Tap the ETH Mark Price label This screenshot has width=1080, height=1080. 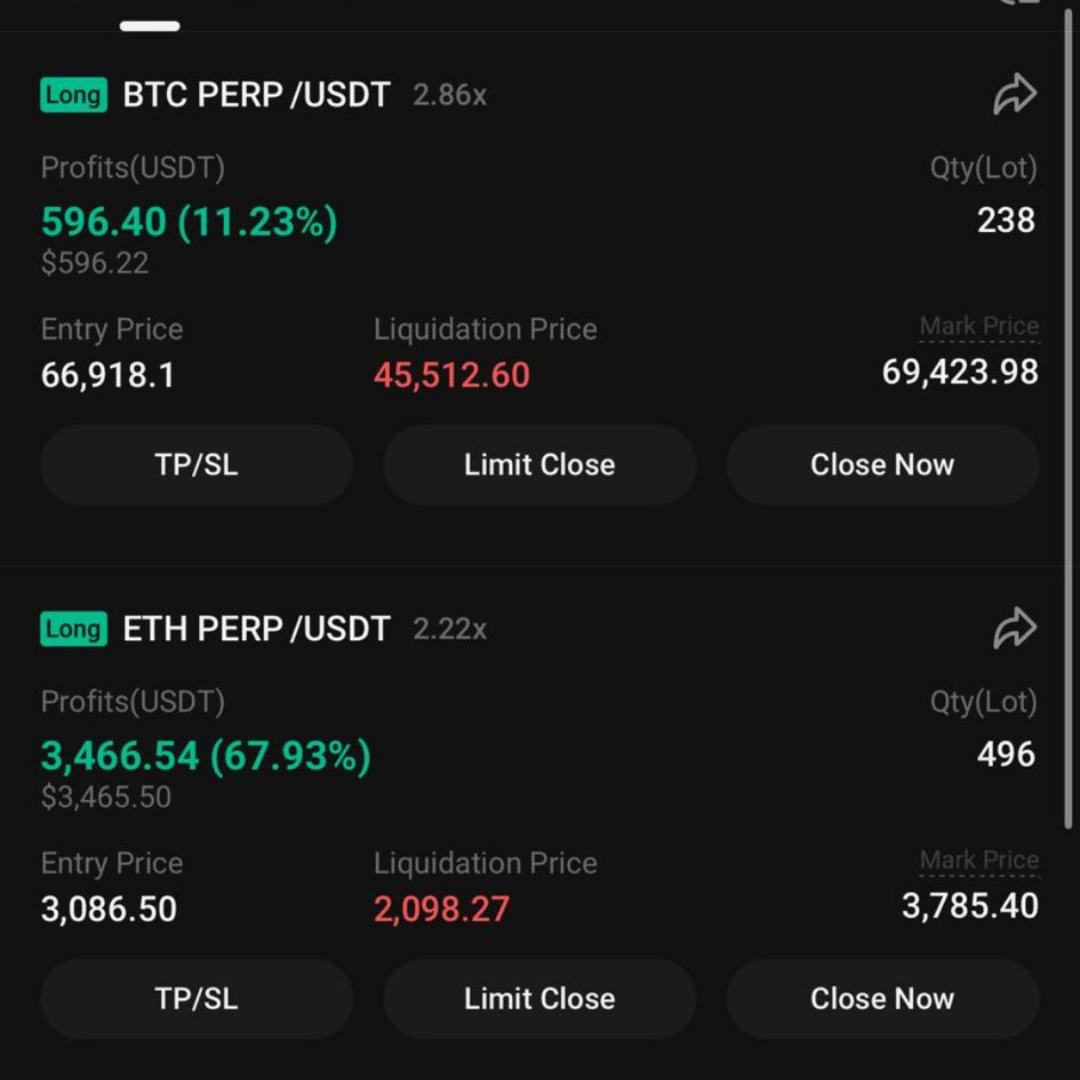(979, 861)
